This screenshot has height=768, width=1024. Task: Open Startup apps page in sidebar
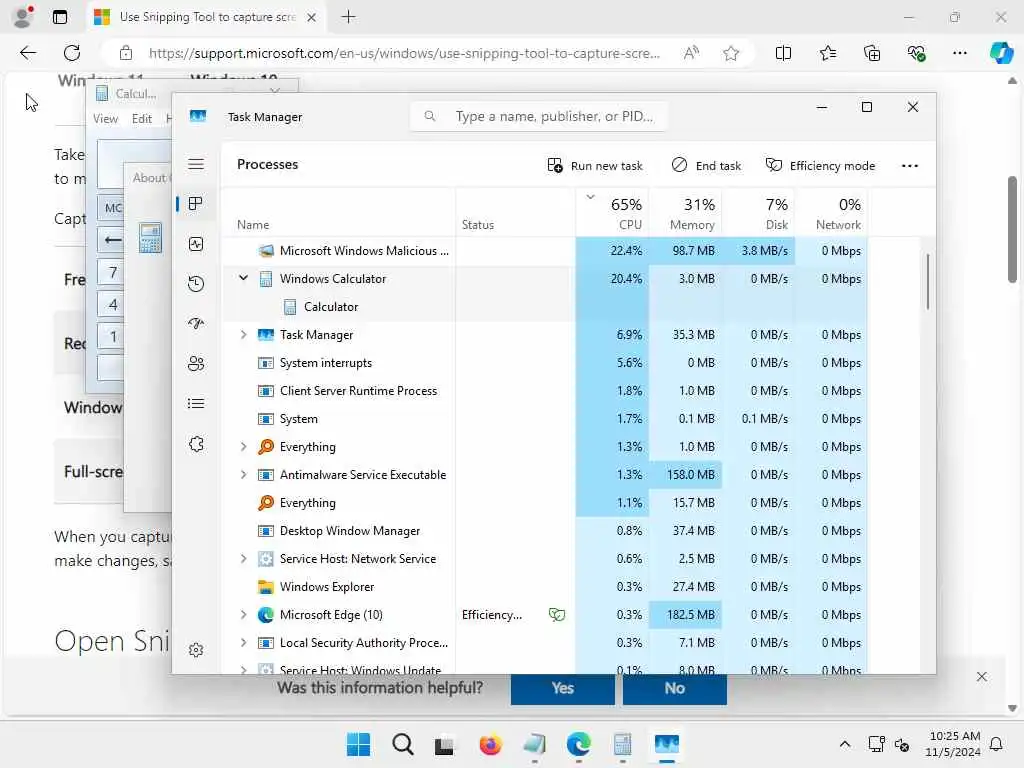coord(196,324)
